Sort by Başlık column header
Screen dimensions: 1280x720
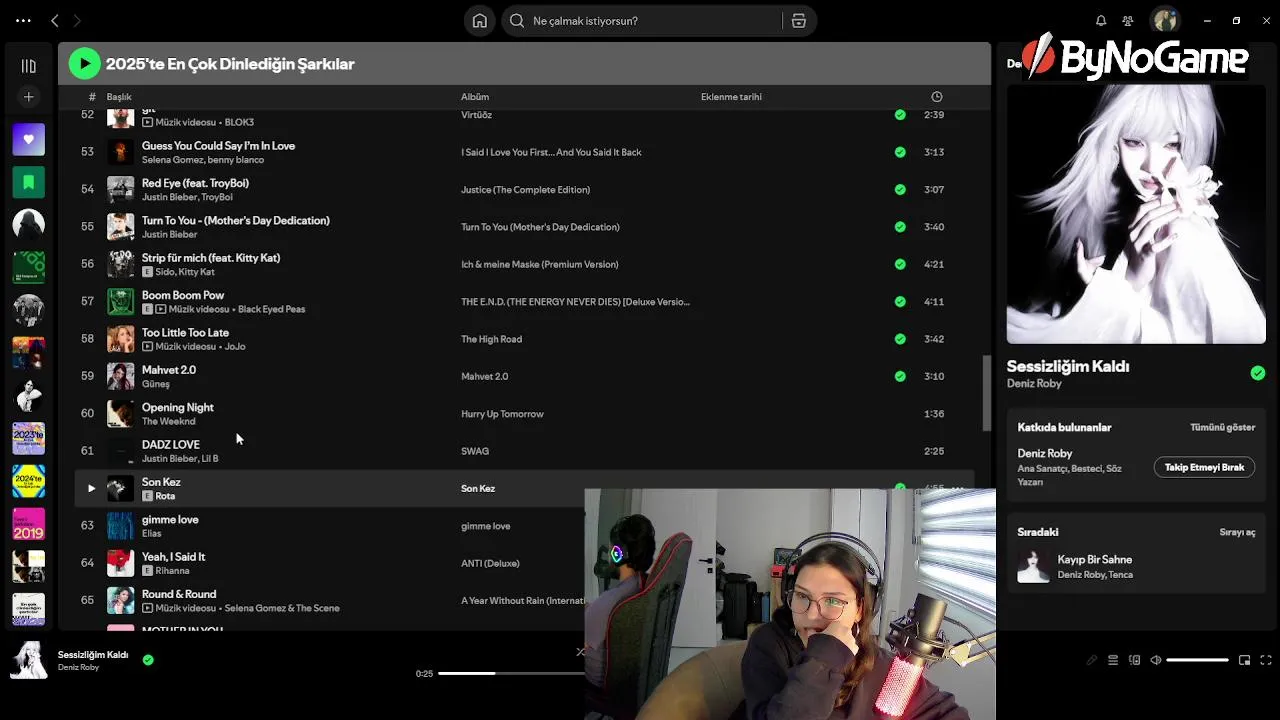pyautogui.click(x=119, y=97)
